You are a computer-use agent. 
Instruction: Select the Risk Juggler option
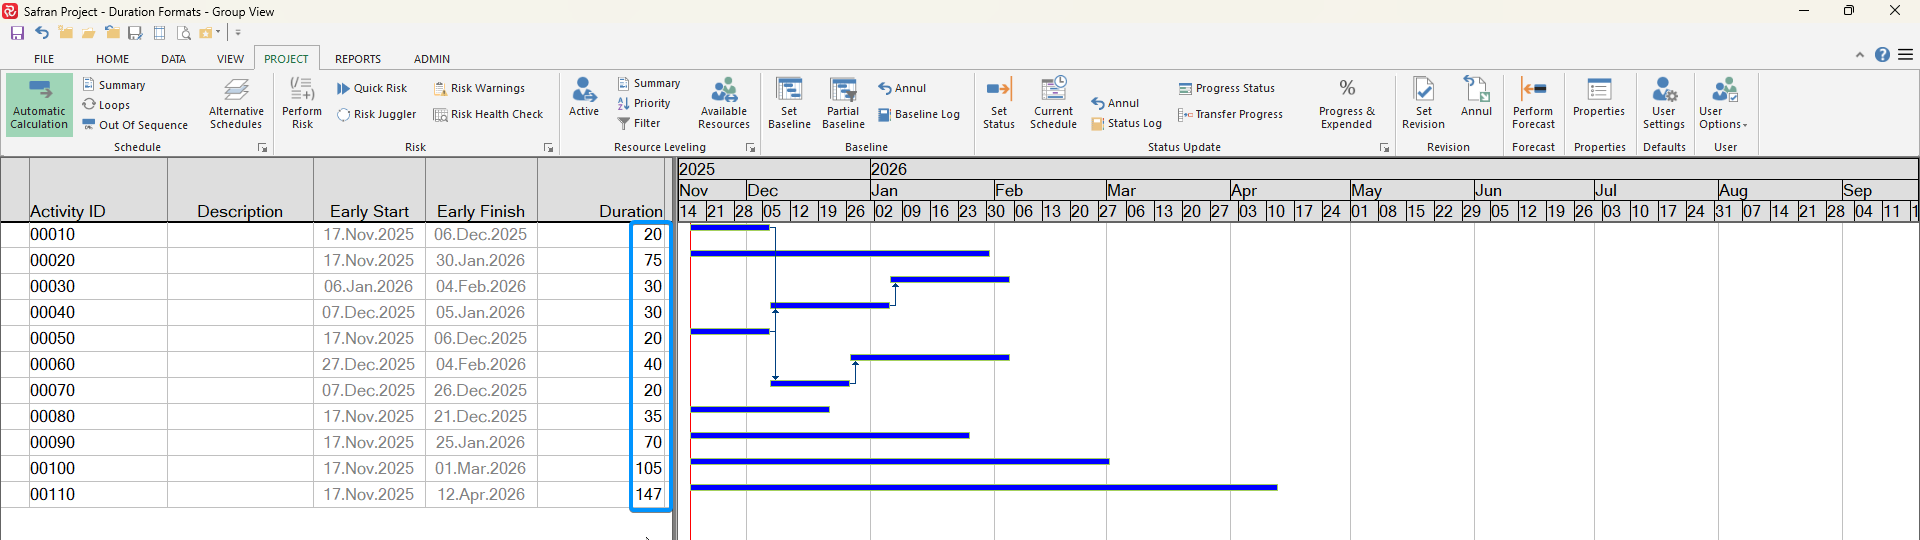tap(377, 115)
